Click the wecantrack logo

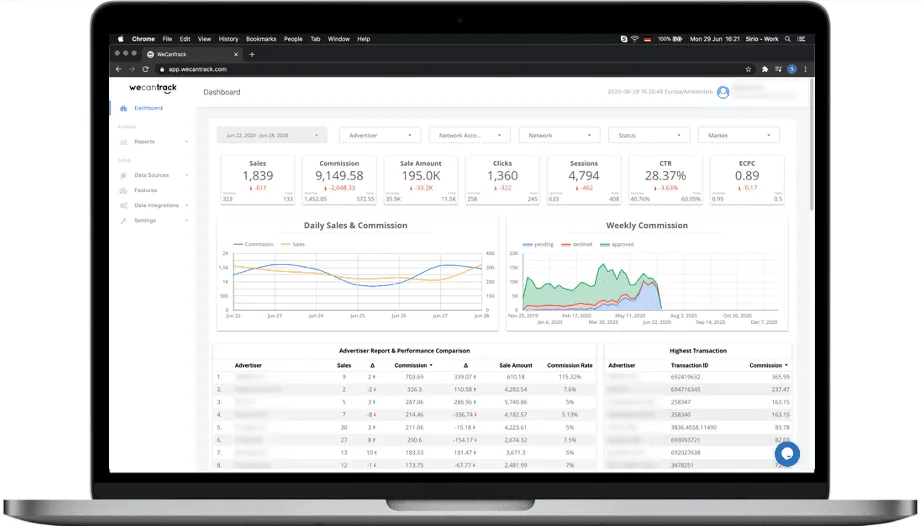tap(153, 88)
